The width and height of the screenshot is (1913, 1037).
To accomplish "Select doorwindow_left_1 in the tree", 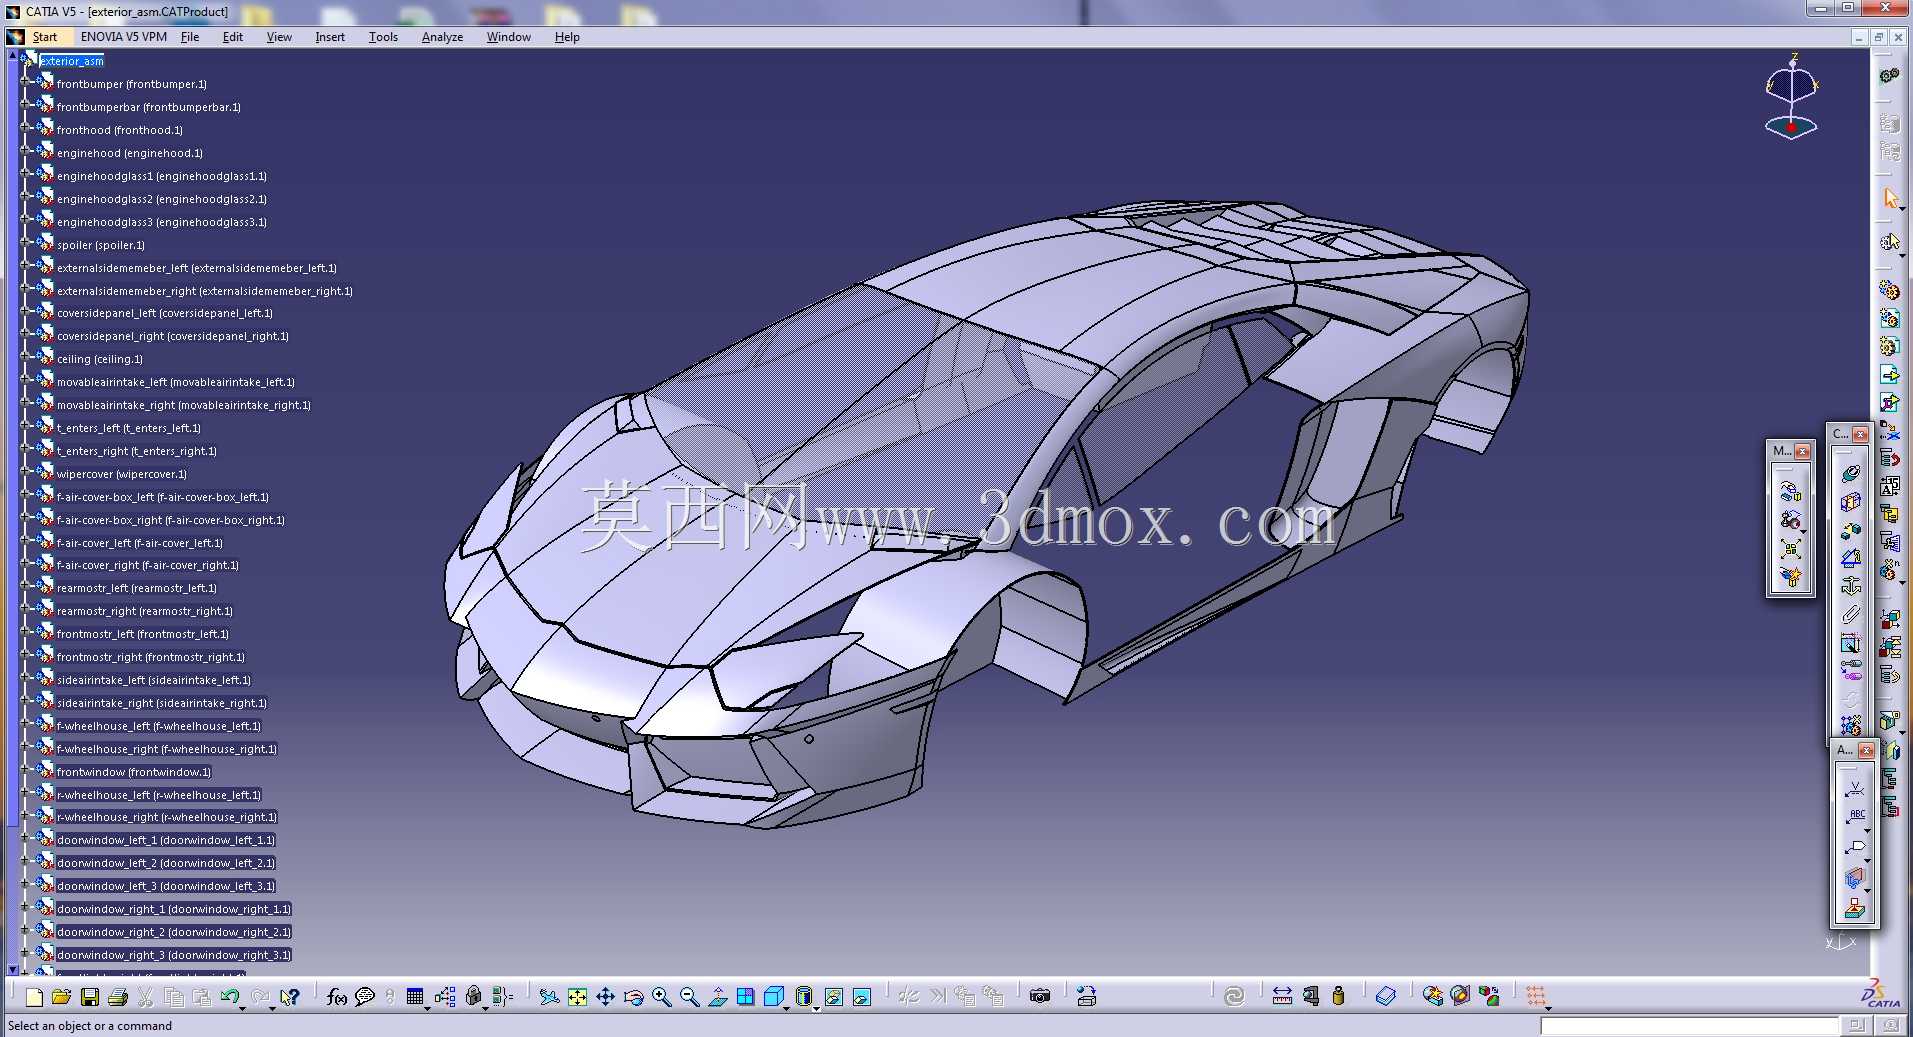I will point(165,840).
